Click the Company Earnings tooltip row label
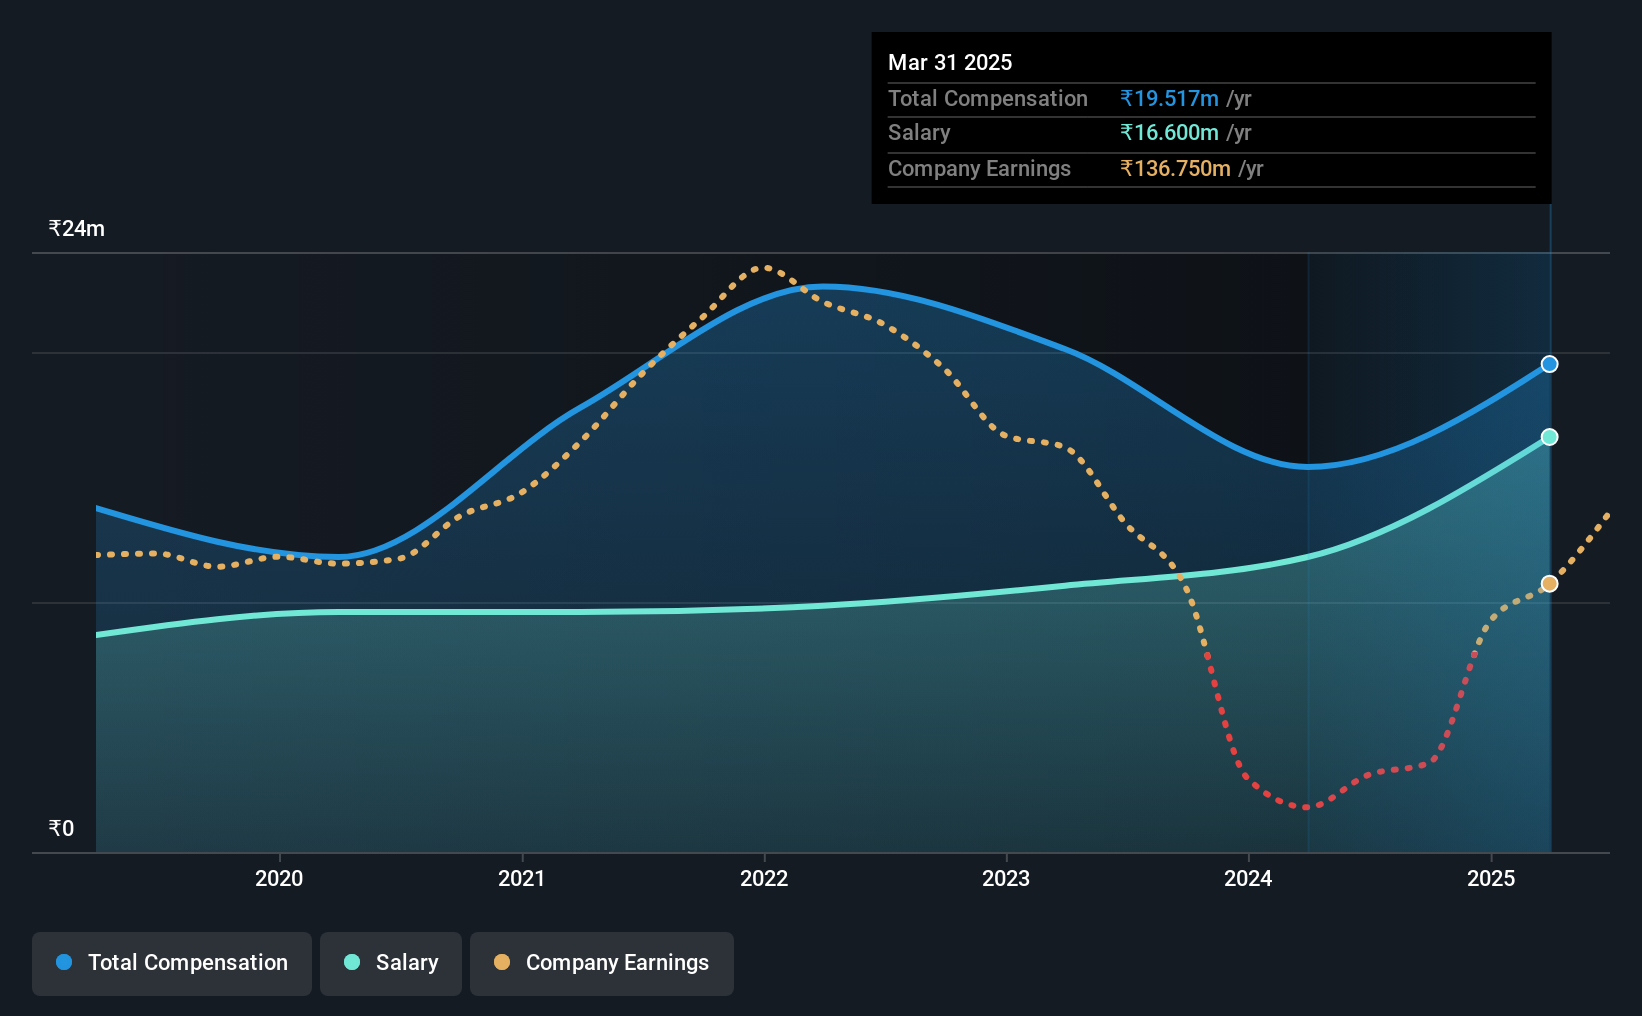 (979, 168)
